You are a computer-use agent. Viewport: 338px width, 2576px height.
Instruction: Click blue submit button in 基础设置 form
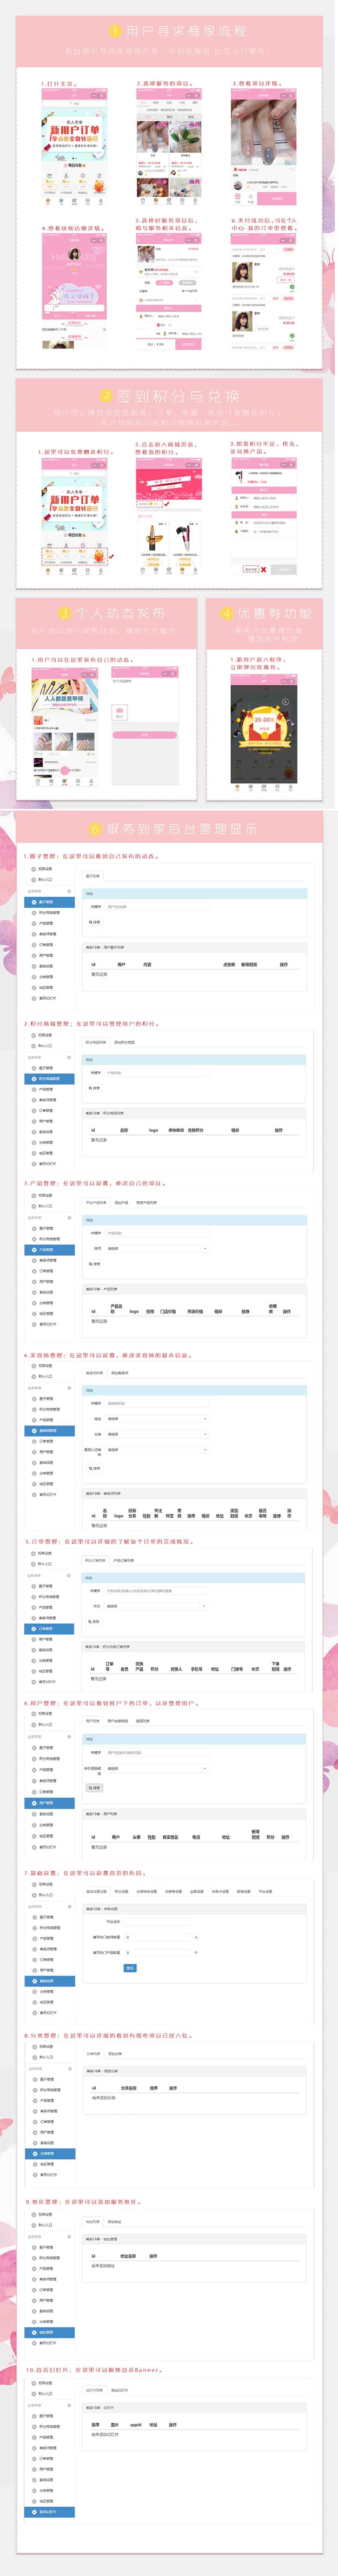click(x=130, y=1968)
